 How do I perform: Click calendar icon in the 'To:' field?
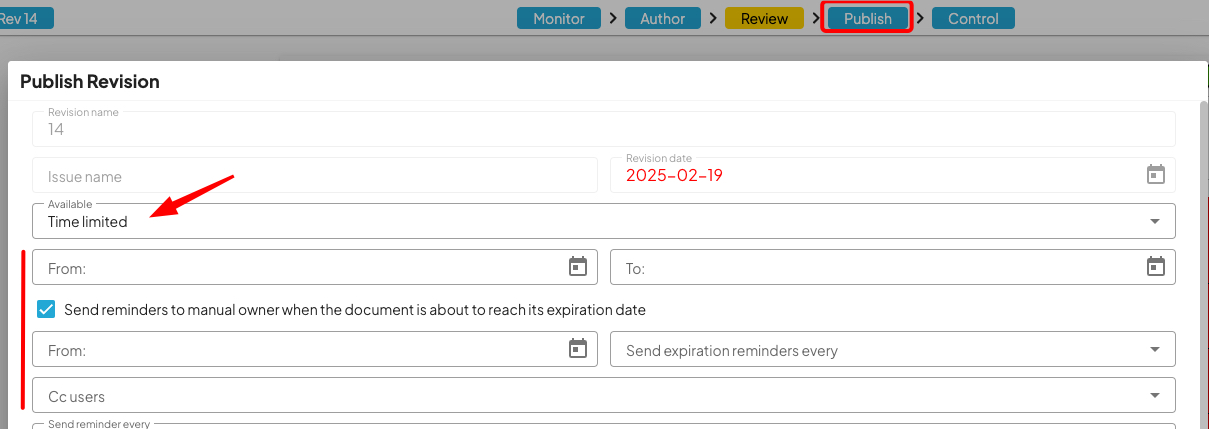[1155, 267]
